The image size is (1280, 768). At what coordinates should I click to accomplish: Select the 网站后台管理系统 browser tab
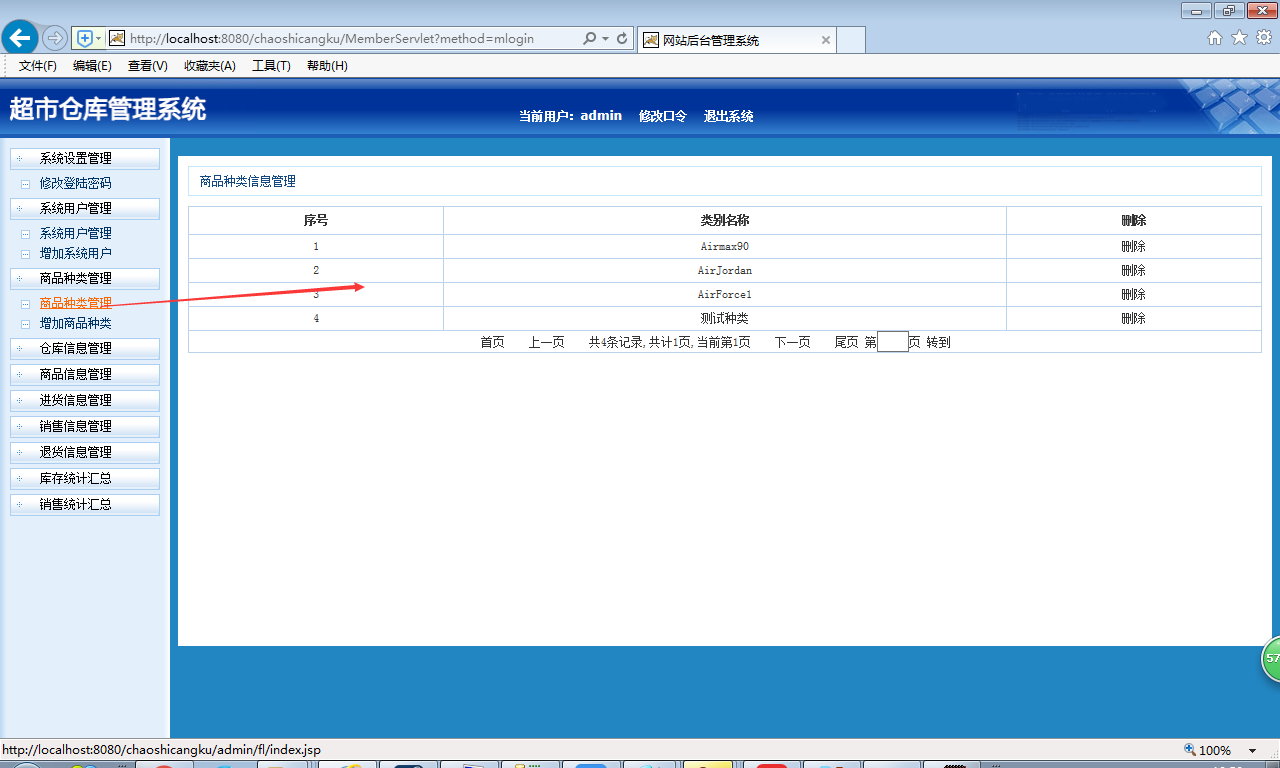[735, 40]
